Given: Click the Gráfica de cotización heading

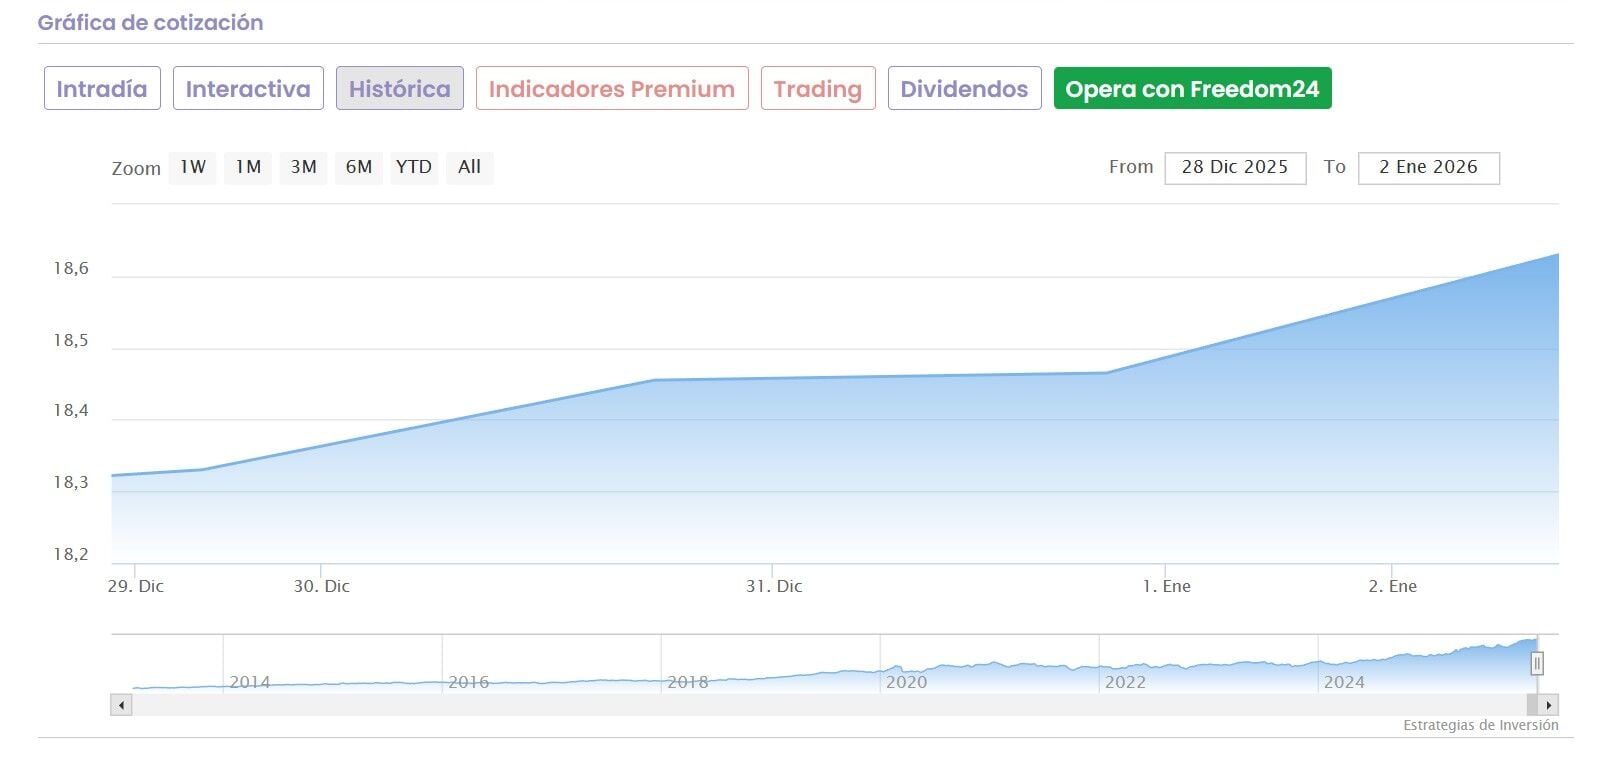Looking at the screenshot, I should click(x=151, y=22).
